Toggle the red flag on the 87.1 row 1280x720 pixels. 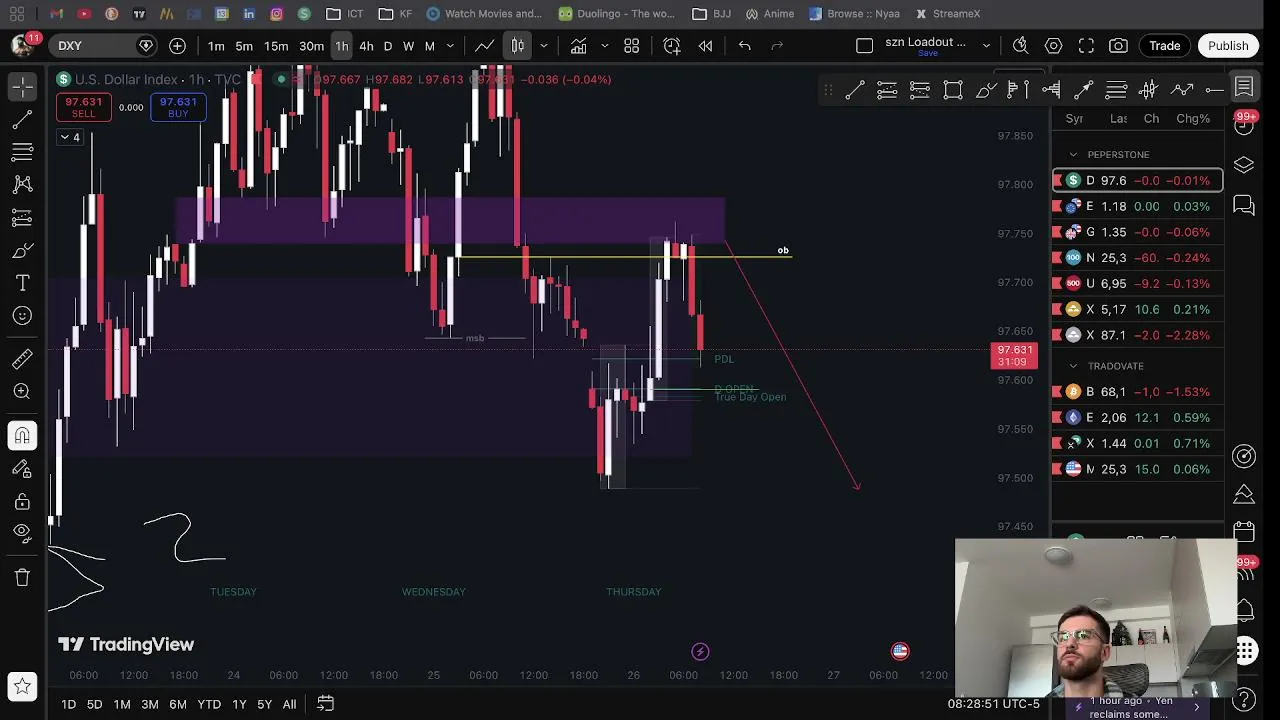pyautogui.click(x=1057, y=335)
